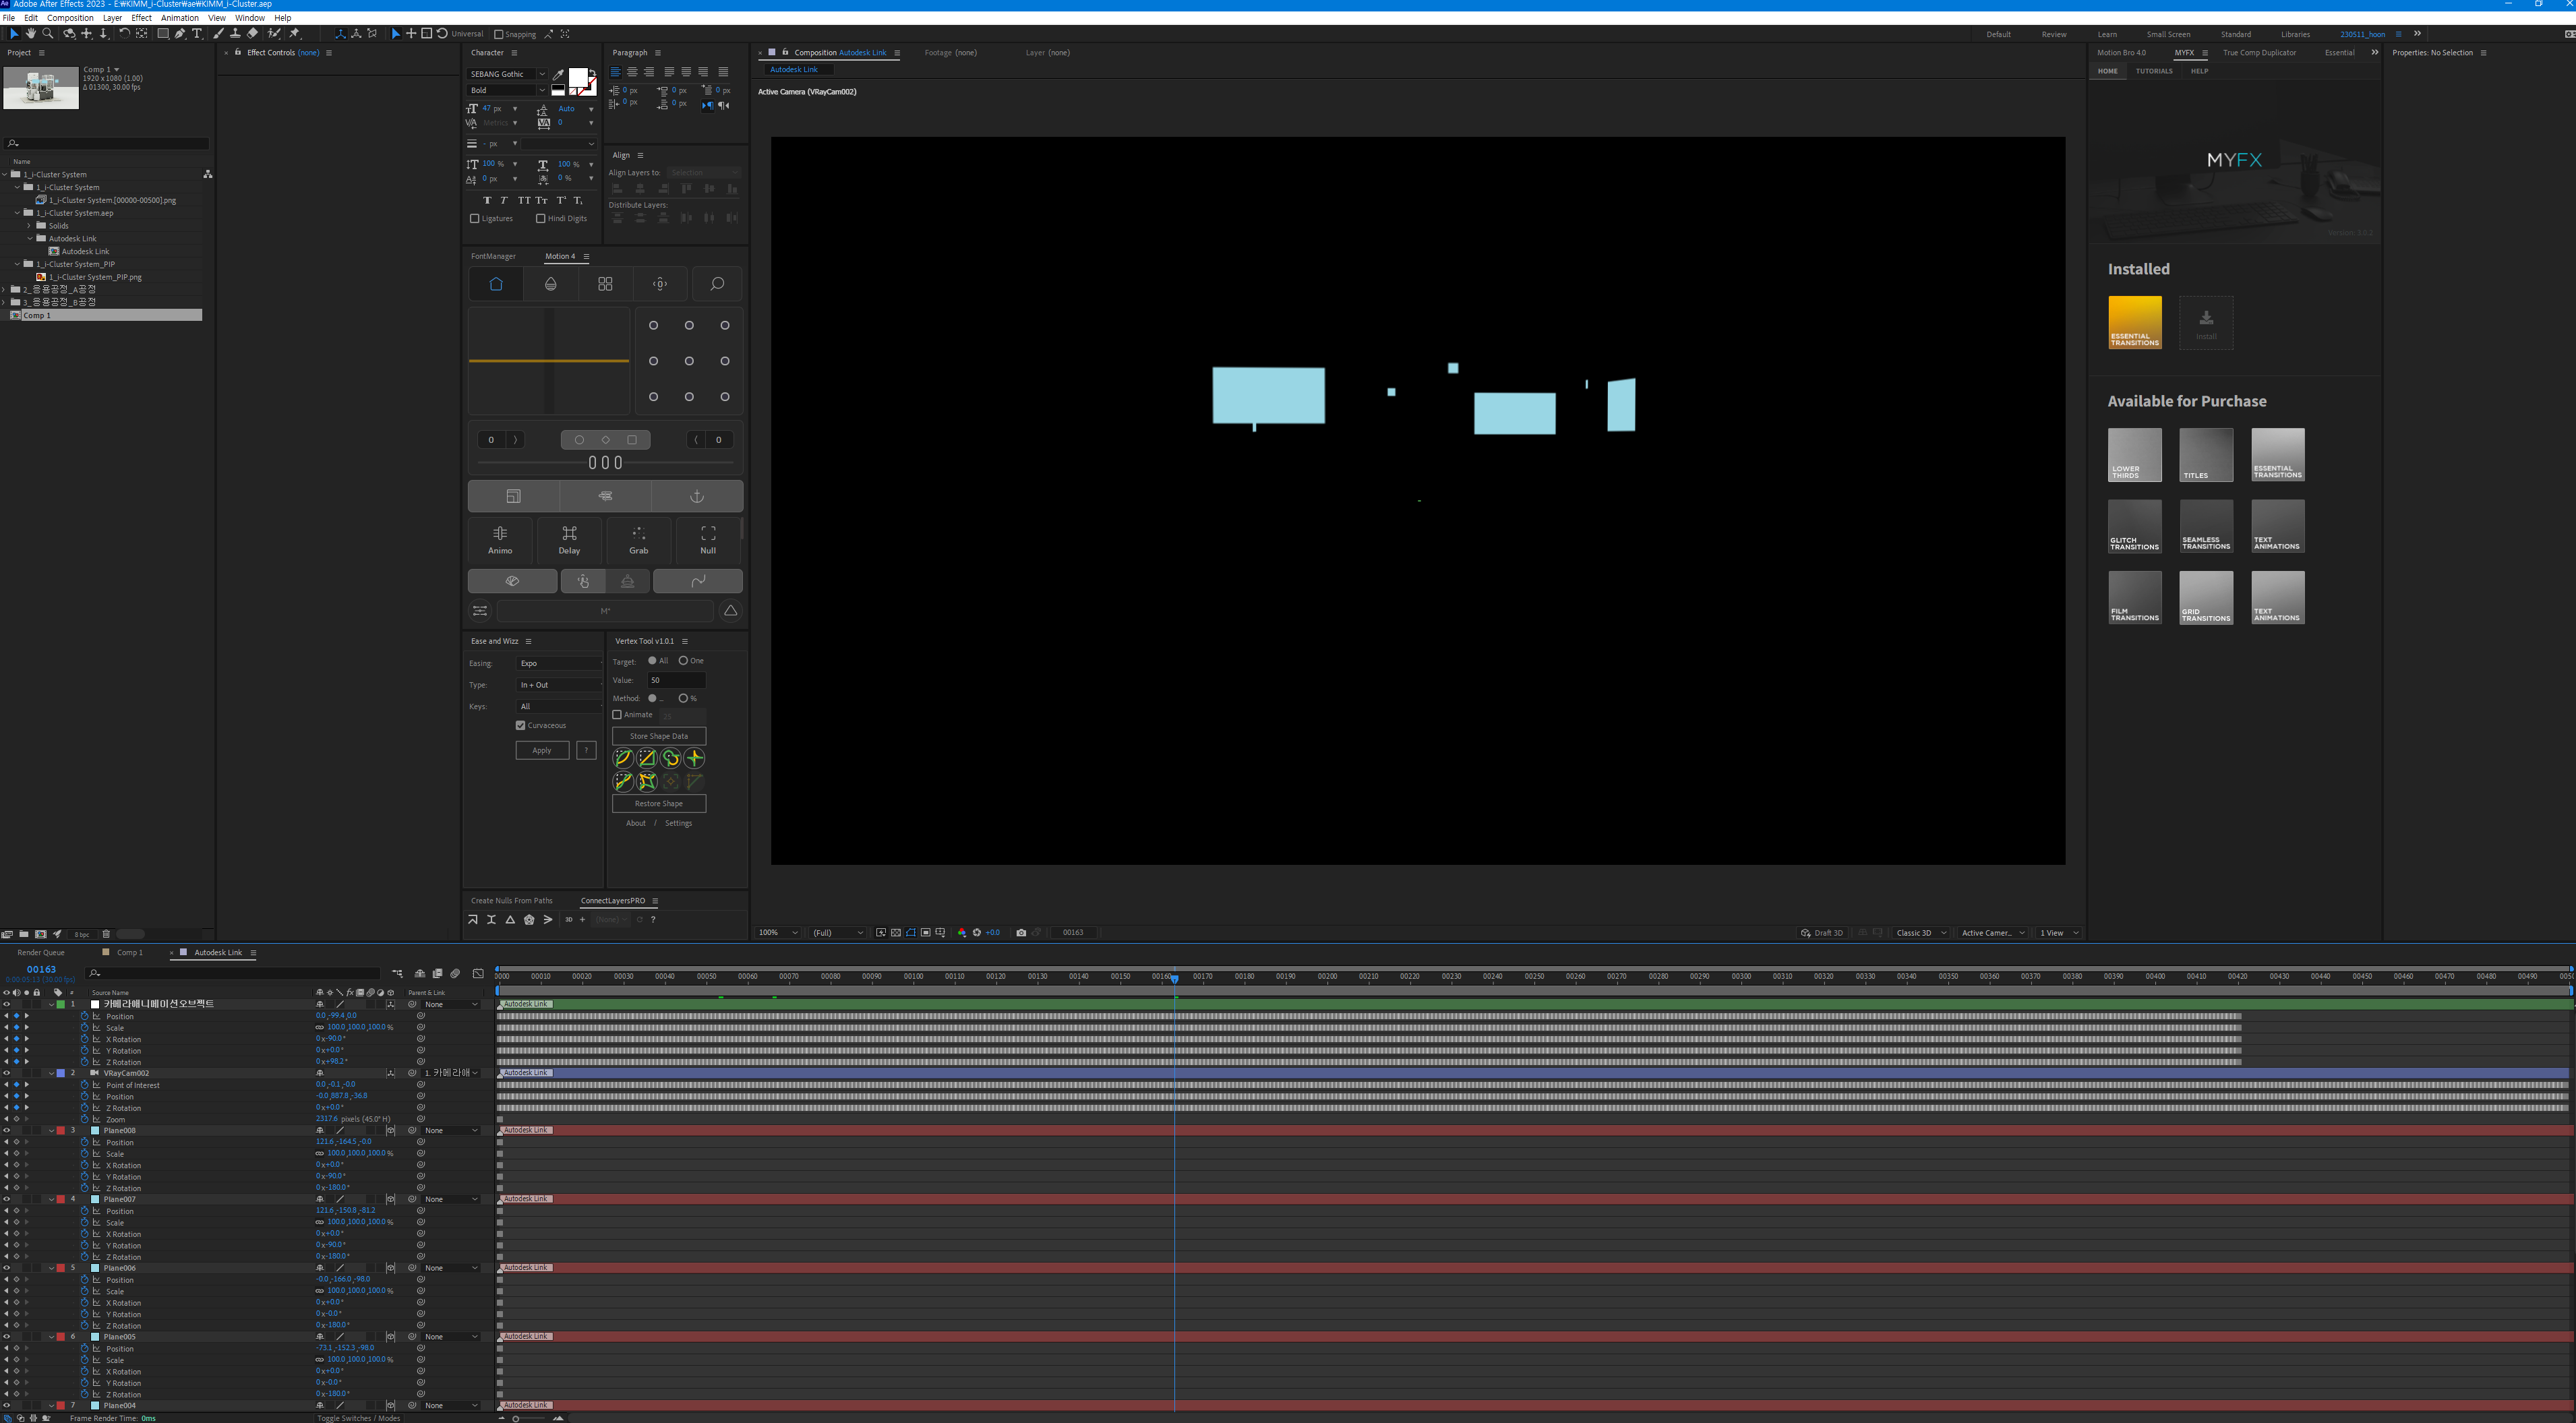This screenshot has height=1423, width=2576.
Task: Click the Motion 4 Delay tool
Action: 569,539
